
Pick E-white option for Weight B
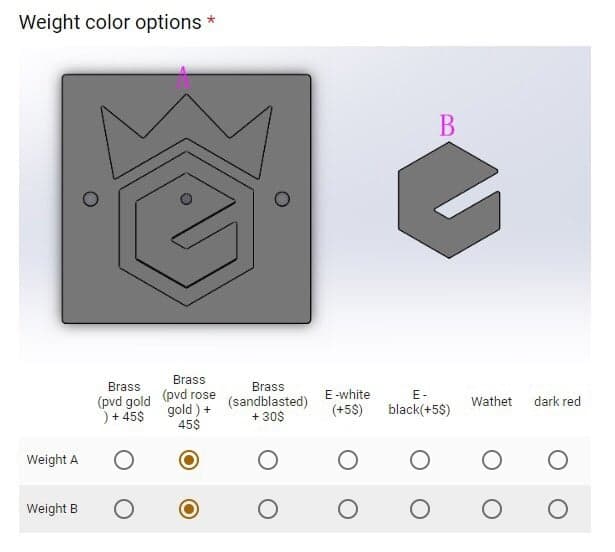point(348,509)
